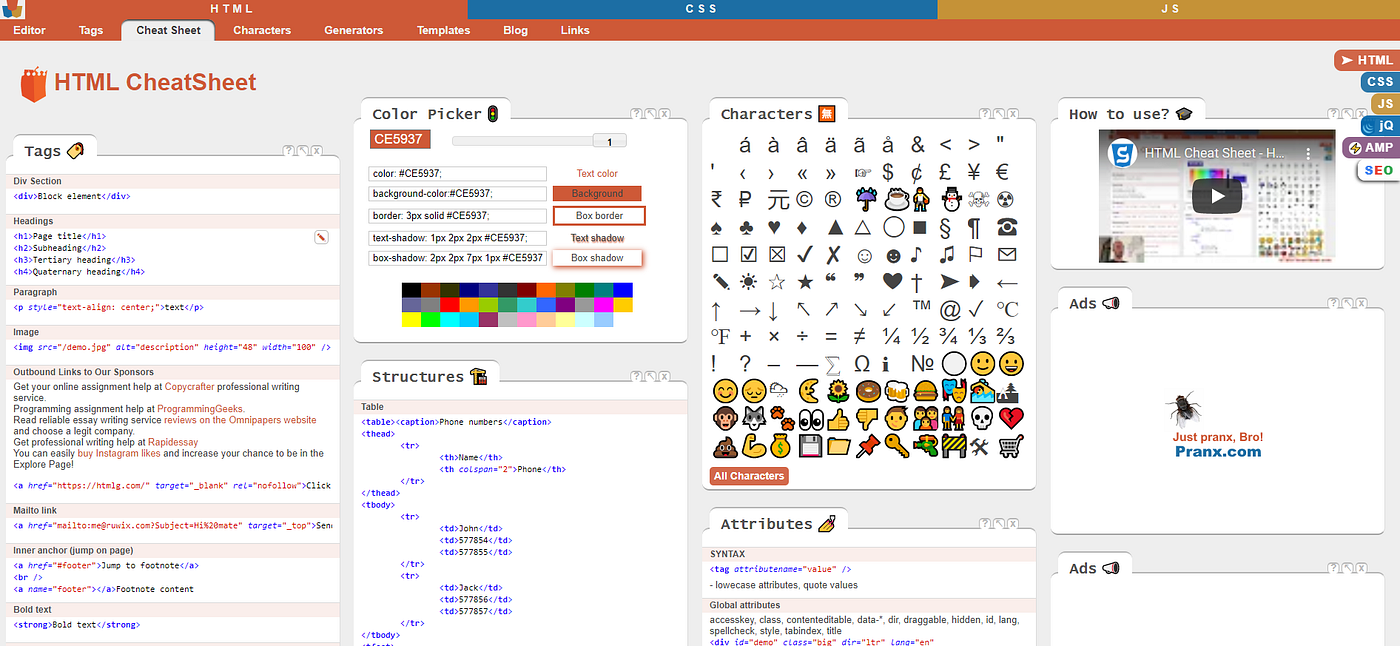
Task: Select the copyright symbol character
Action: coord(805,200)
